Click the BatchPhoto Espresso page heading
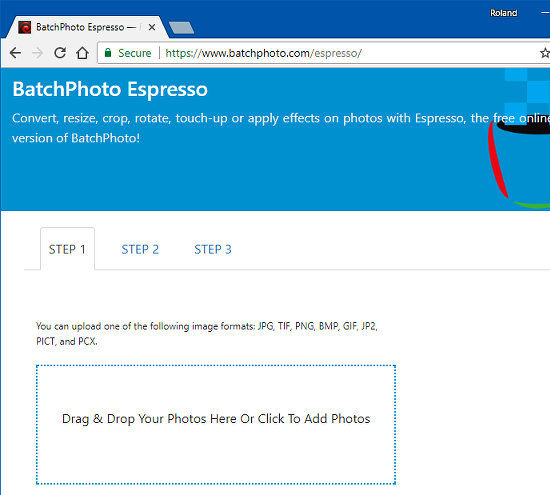Image resolution: width=550 pixels, height=495 pixels. point(110,89)
